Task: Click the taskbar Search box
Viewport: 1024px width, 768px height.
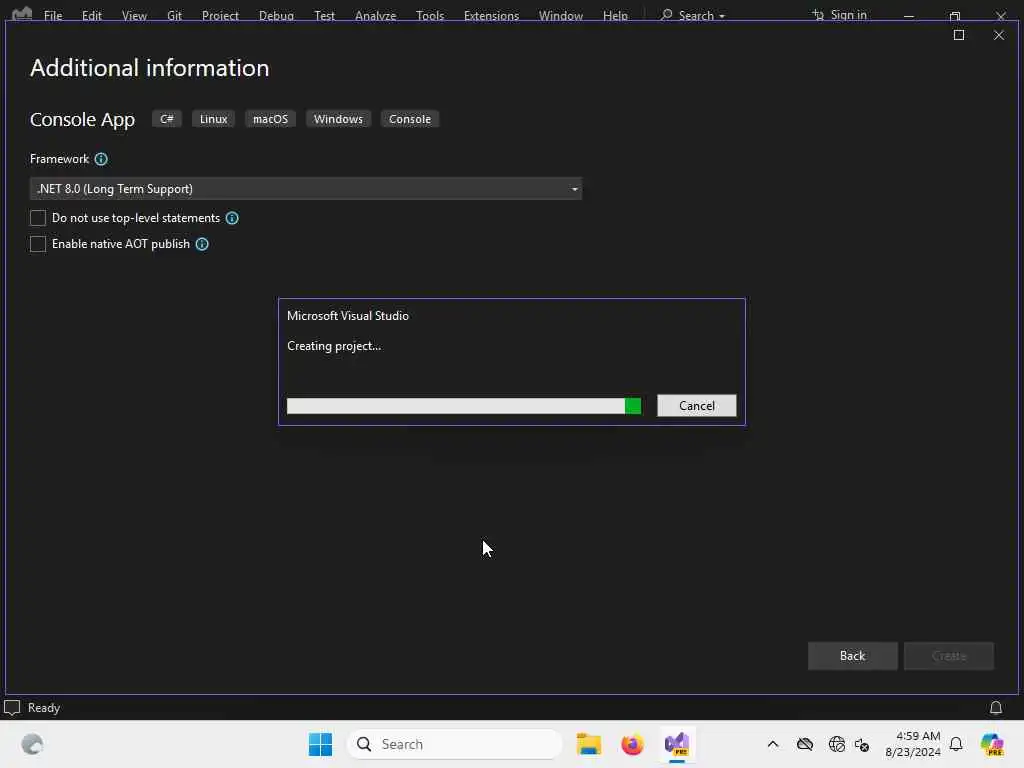Action: [455, 744]
